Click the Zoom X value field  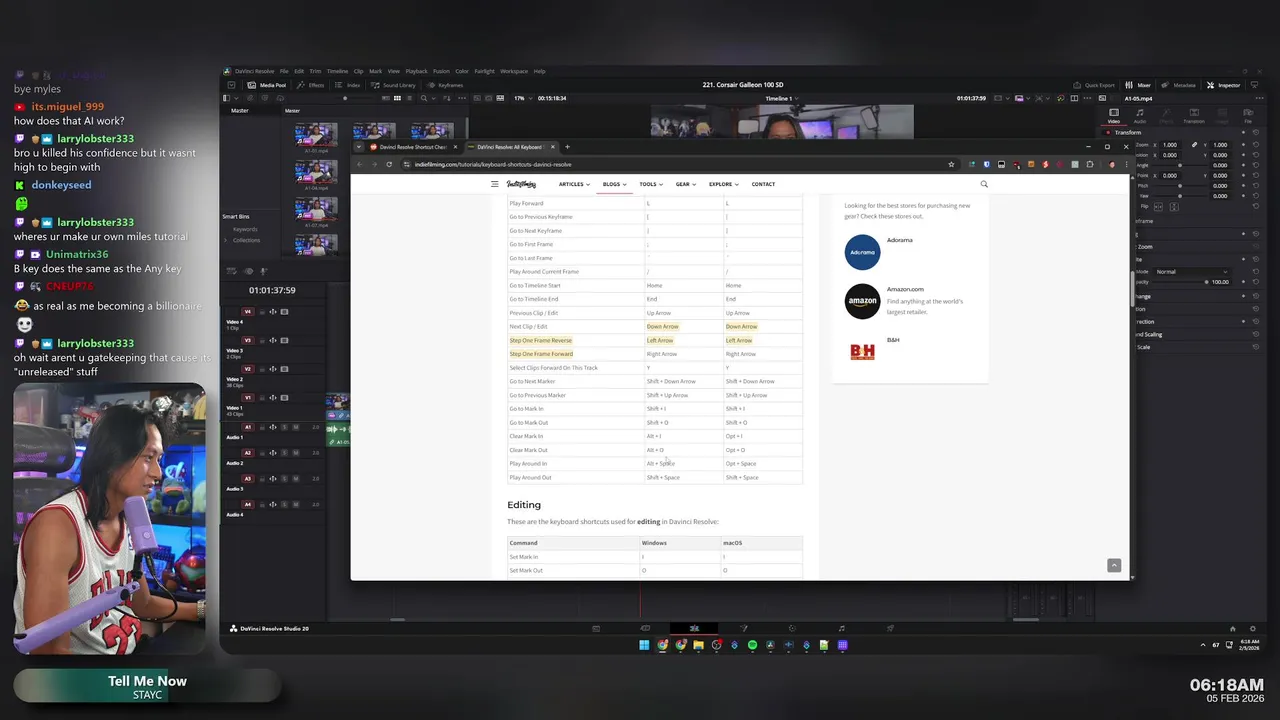1169,145
